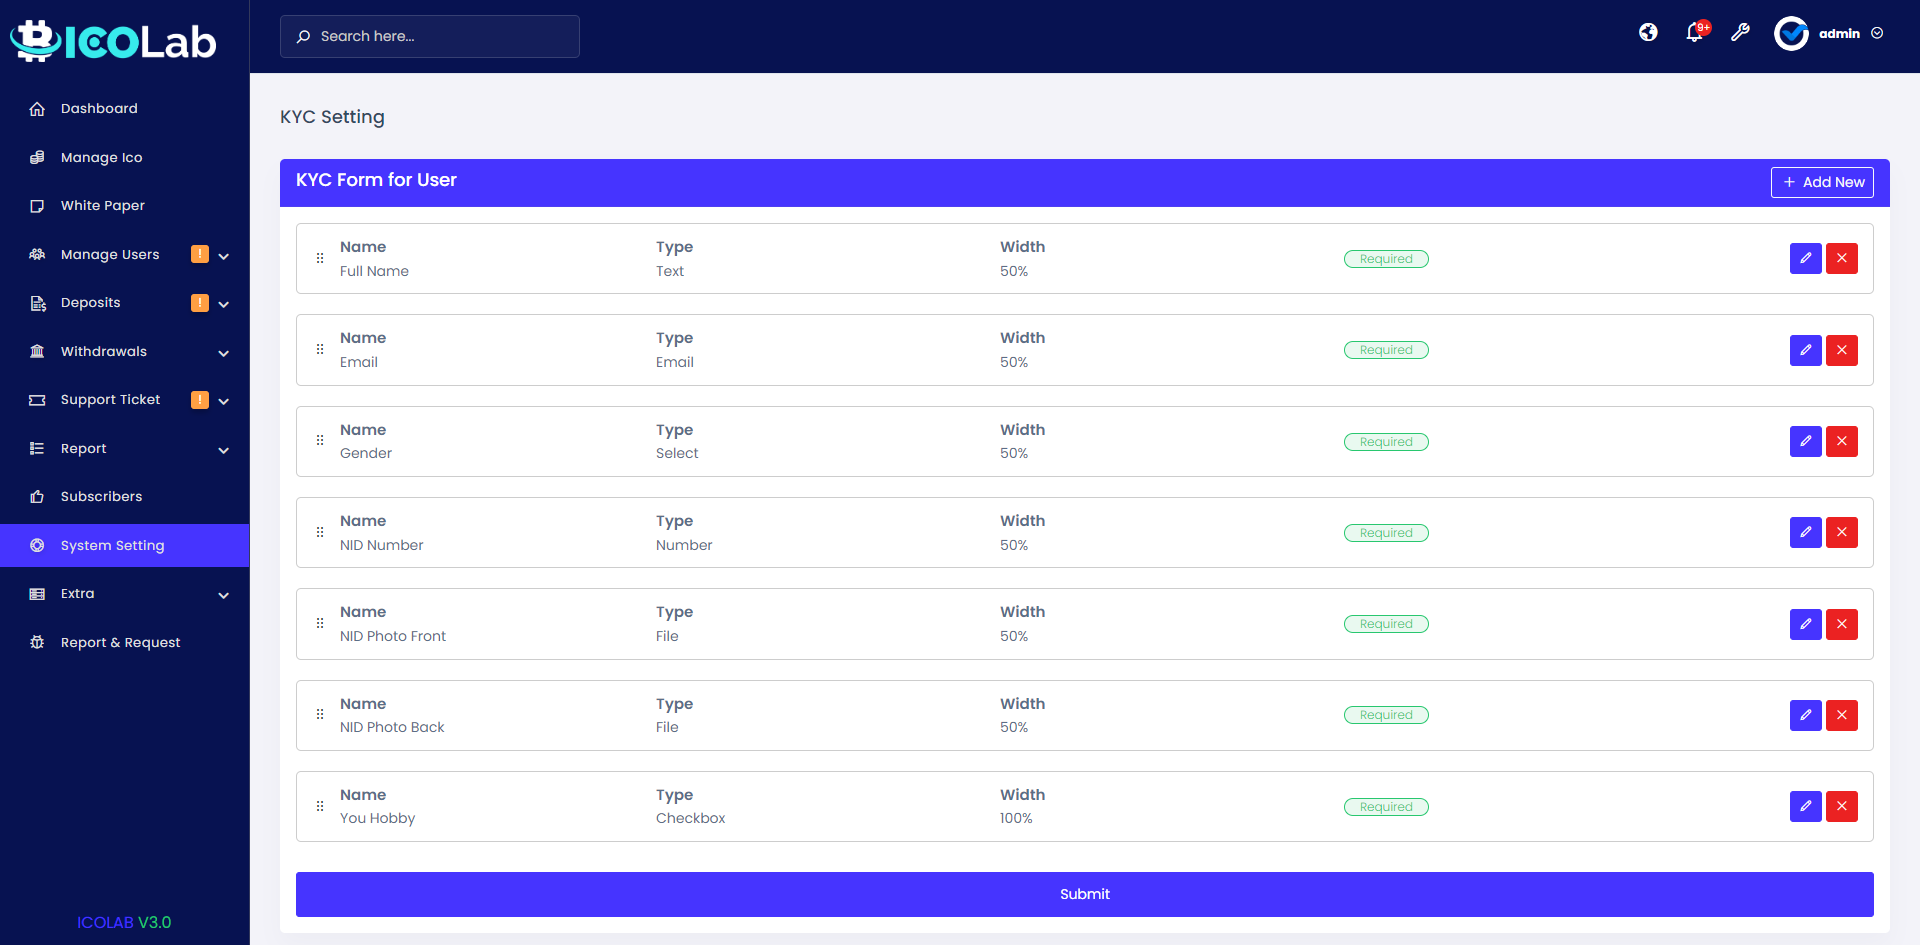Image resolution: width=1920 pixels, height=945 pixels.
Task: Expand the Extra submenu chevron
Action: point(224,595)
